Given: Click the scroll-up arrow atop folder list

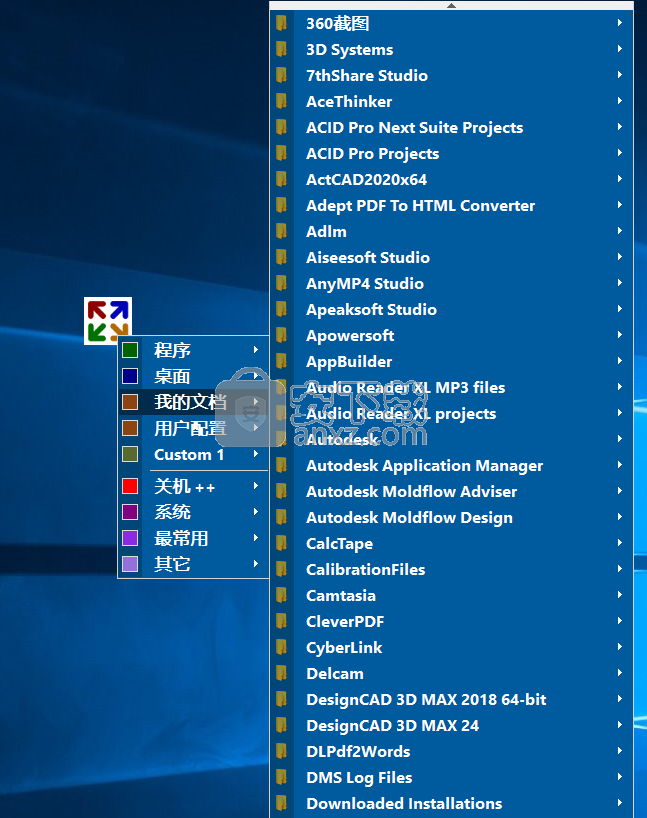Looking at the screenshot, I should pos(451,5).
